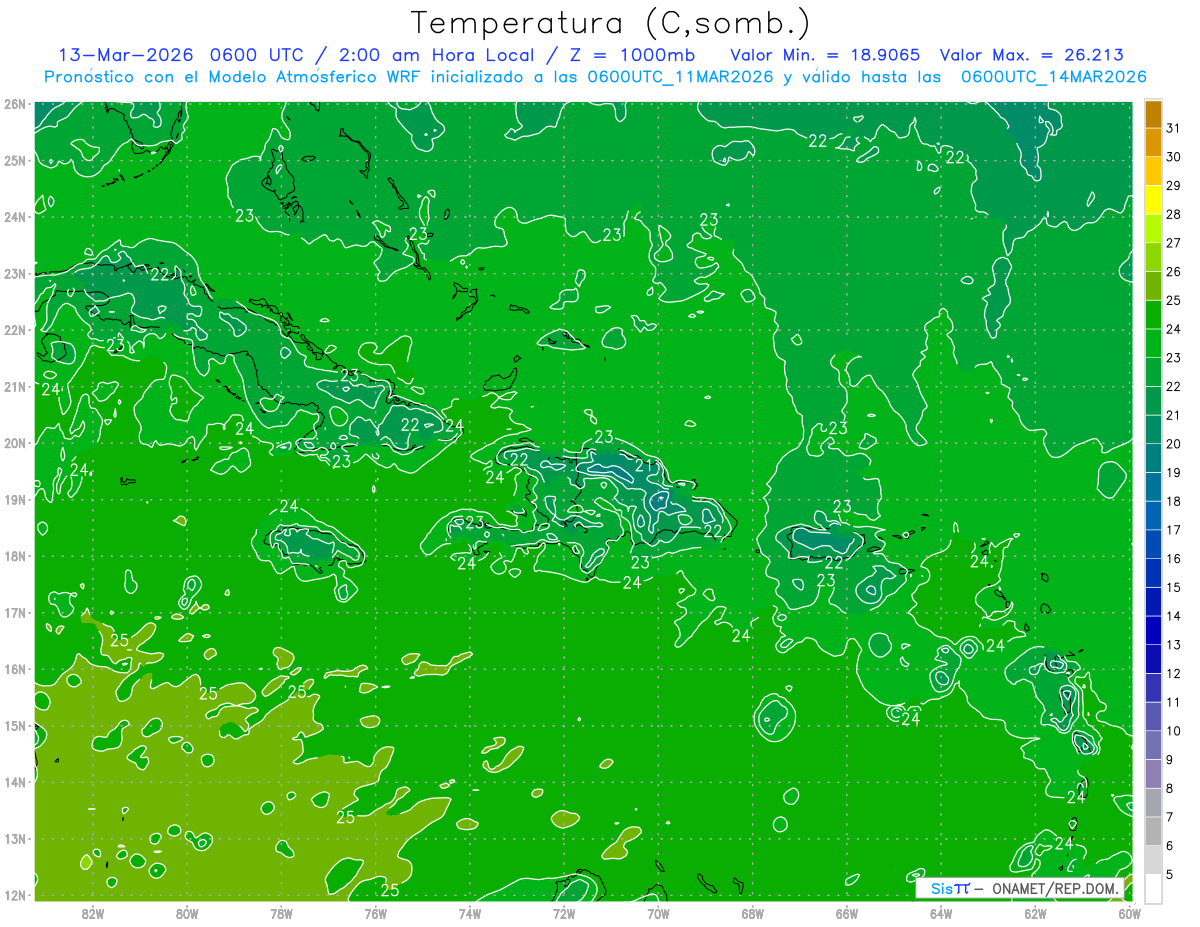Click the 18N latitude label
This screenshot has height=927, width=1200.
click(x=14, y=556)
